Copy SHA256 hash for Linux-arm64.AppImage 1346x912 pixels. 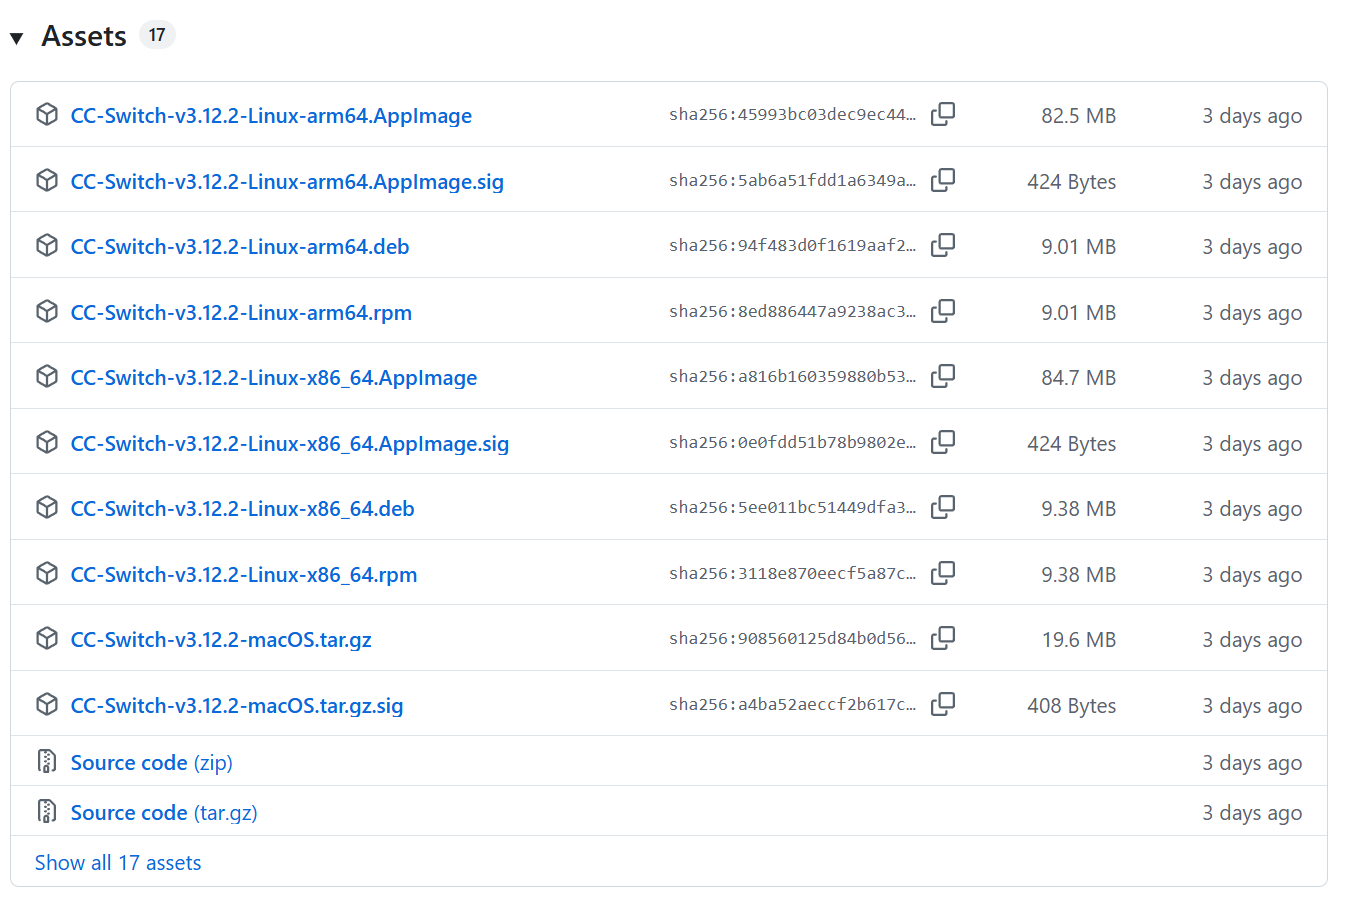[942, 115]
